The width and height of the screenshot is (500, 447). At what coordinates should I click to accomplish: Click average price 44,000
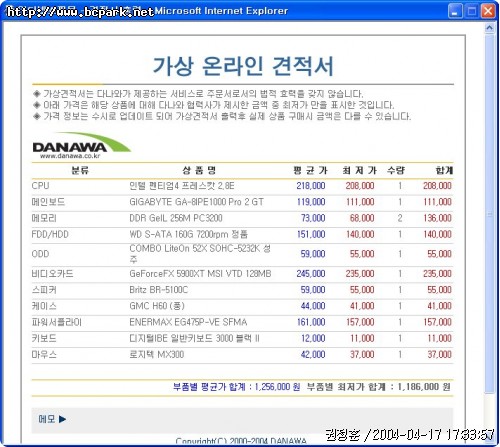click(x=313, y=306)
